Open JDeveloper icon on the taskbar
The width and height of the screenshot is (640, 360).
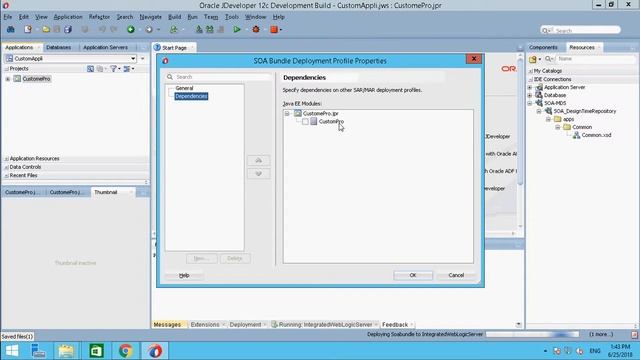155,351
